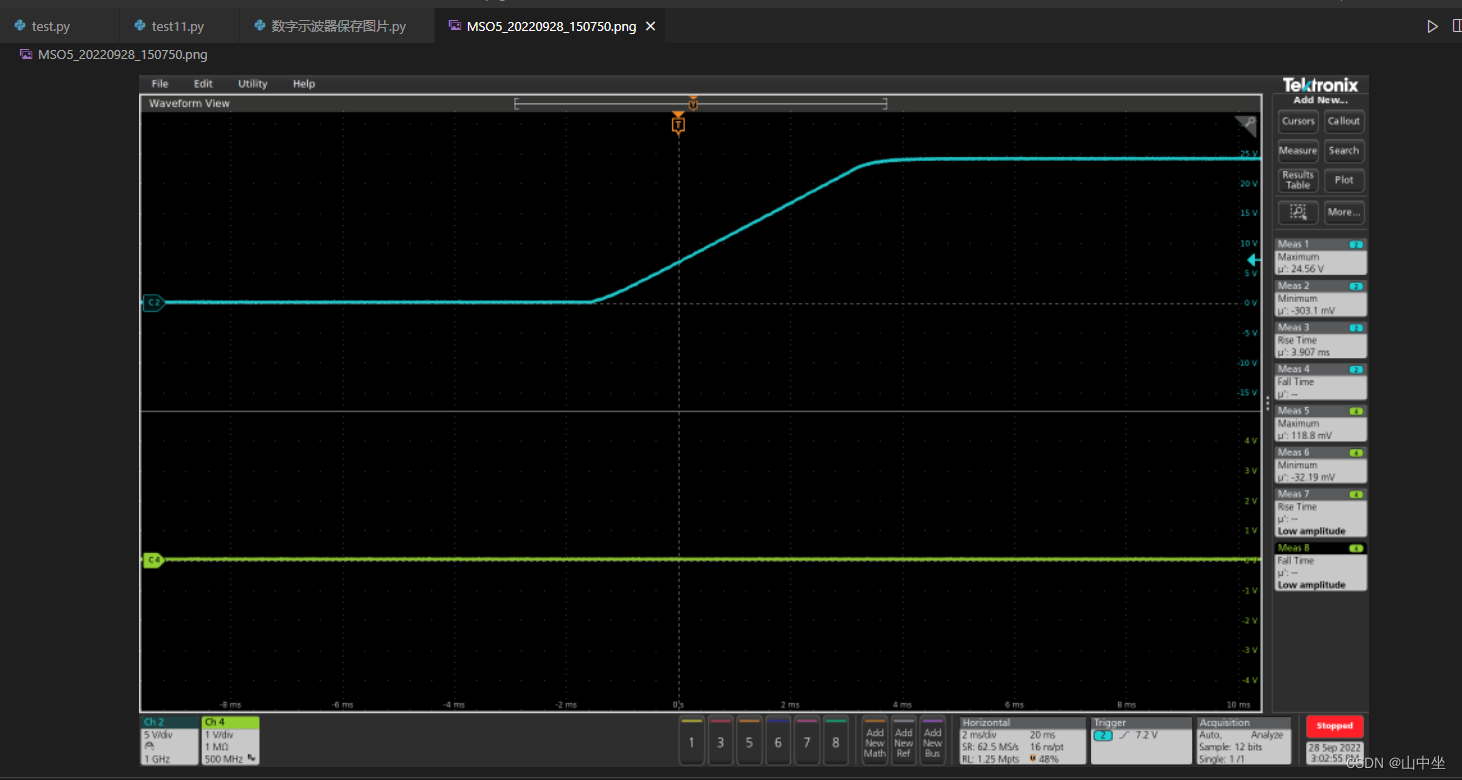Screen dimensions: 1462x780
Task: Open the Ch 2 settings badge
Action: (x=170, y=741)
